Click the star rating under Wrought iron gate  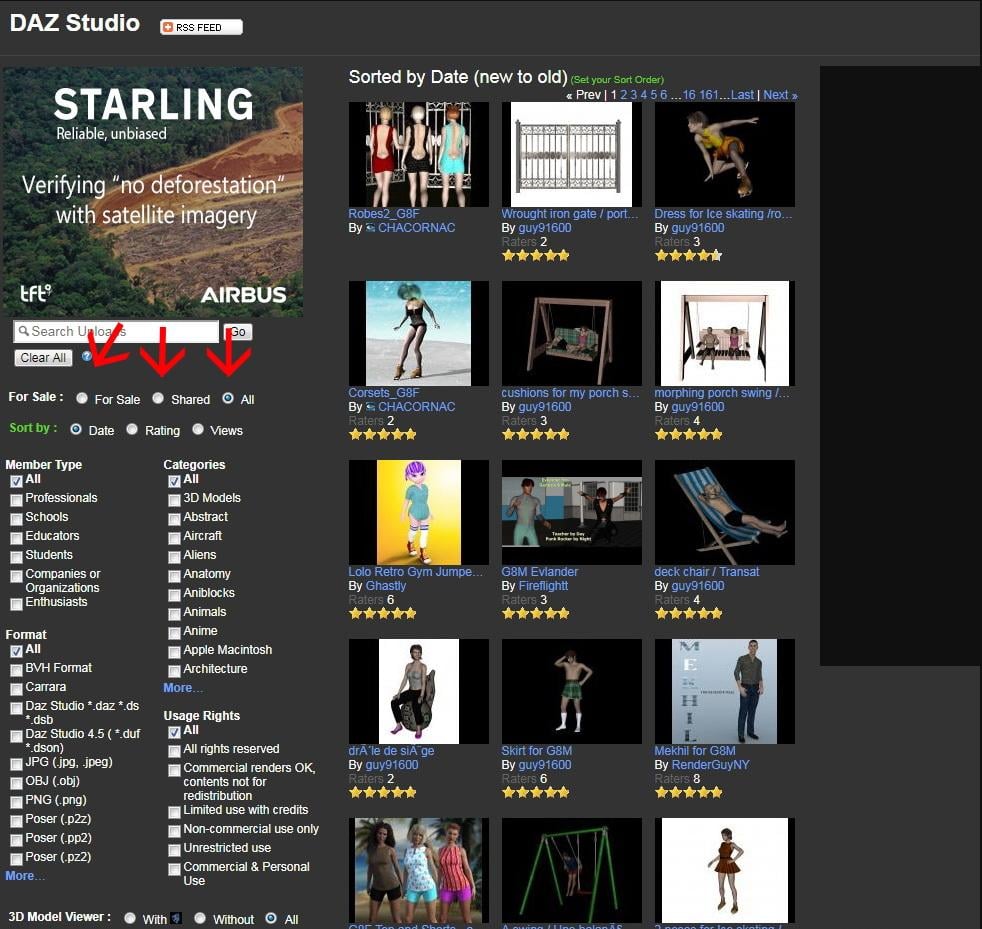tap(535, 256)
